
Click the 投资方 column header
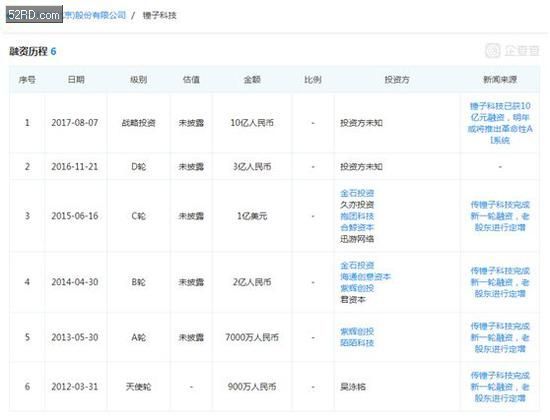(x=397, y=80)
